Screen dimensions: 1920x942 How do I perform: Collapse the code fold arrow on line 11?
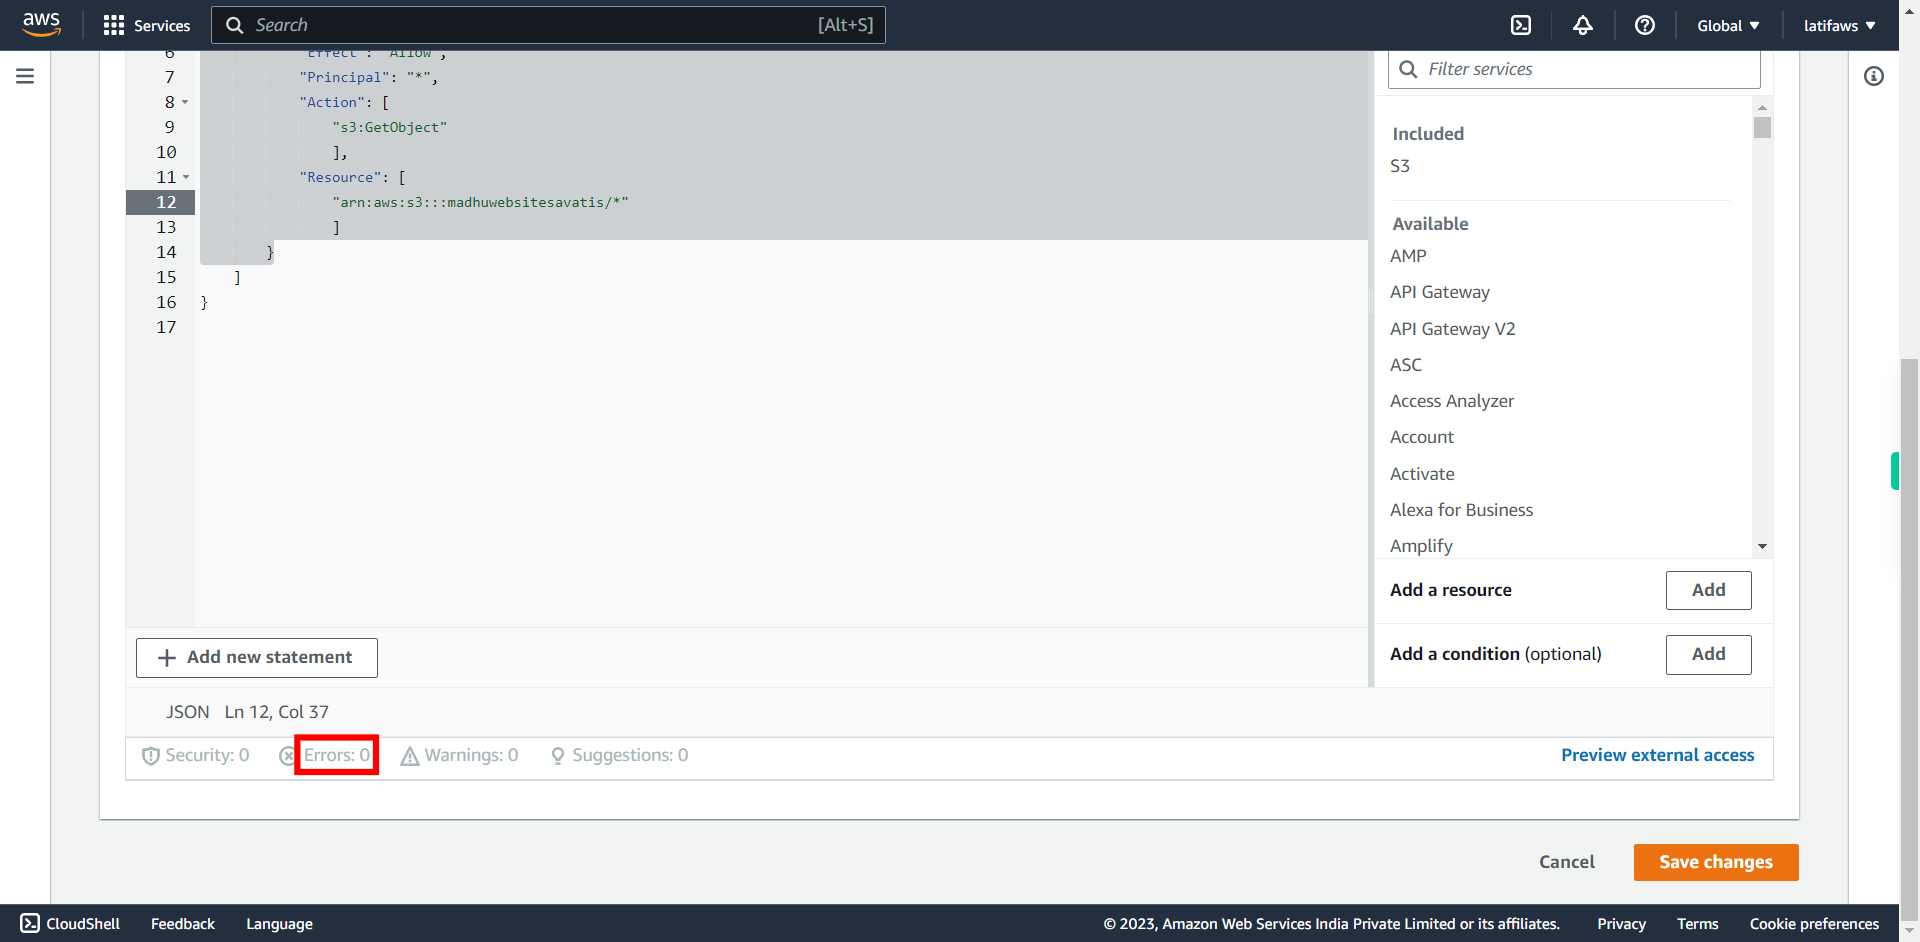click(186, 177)
